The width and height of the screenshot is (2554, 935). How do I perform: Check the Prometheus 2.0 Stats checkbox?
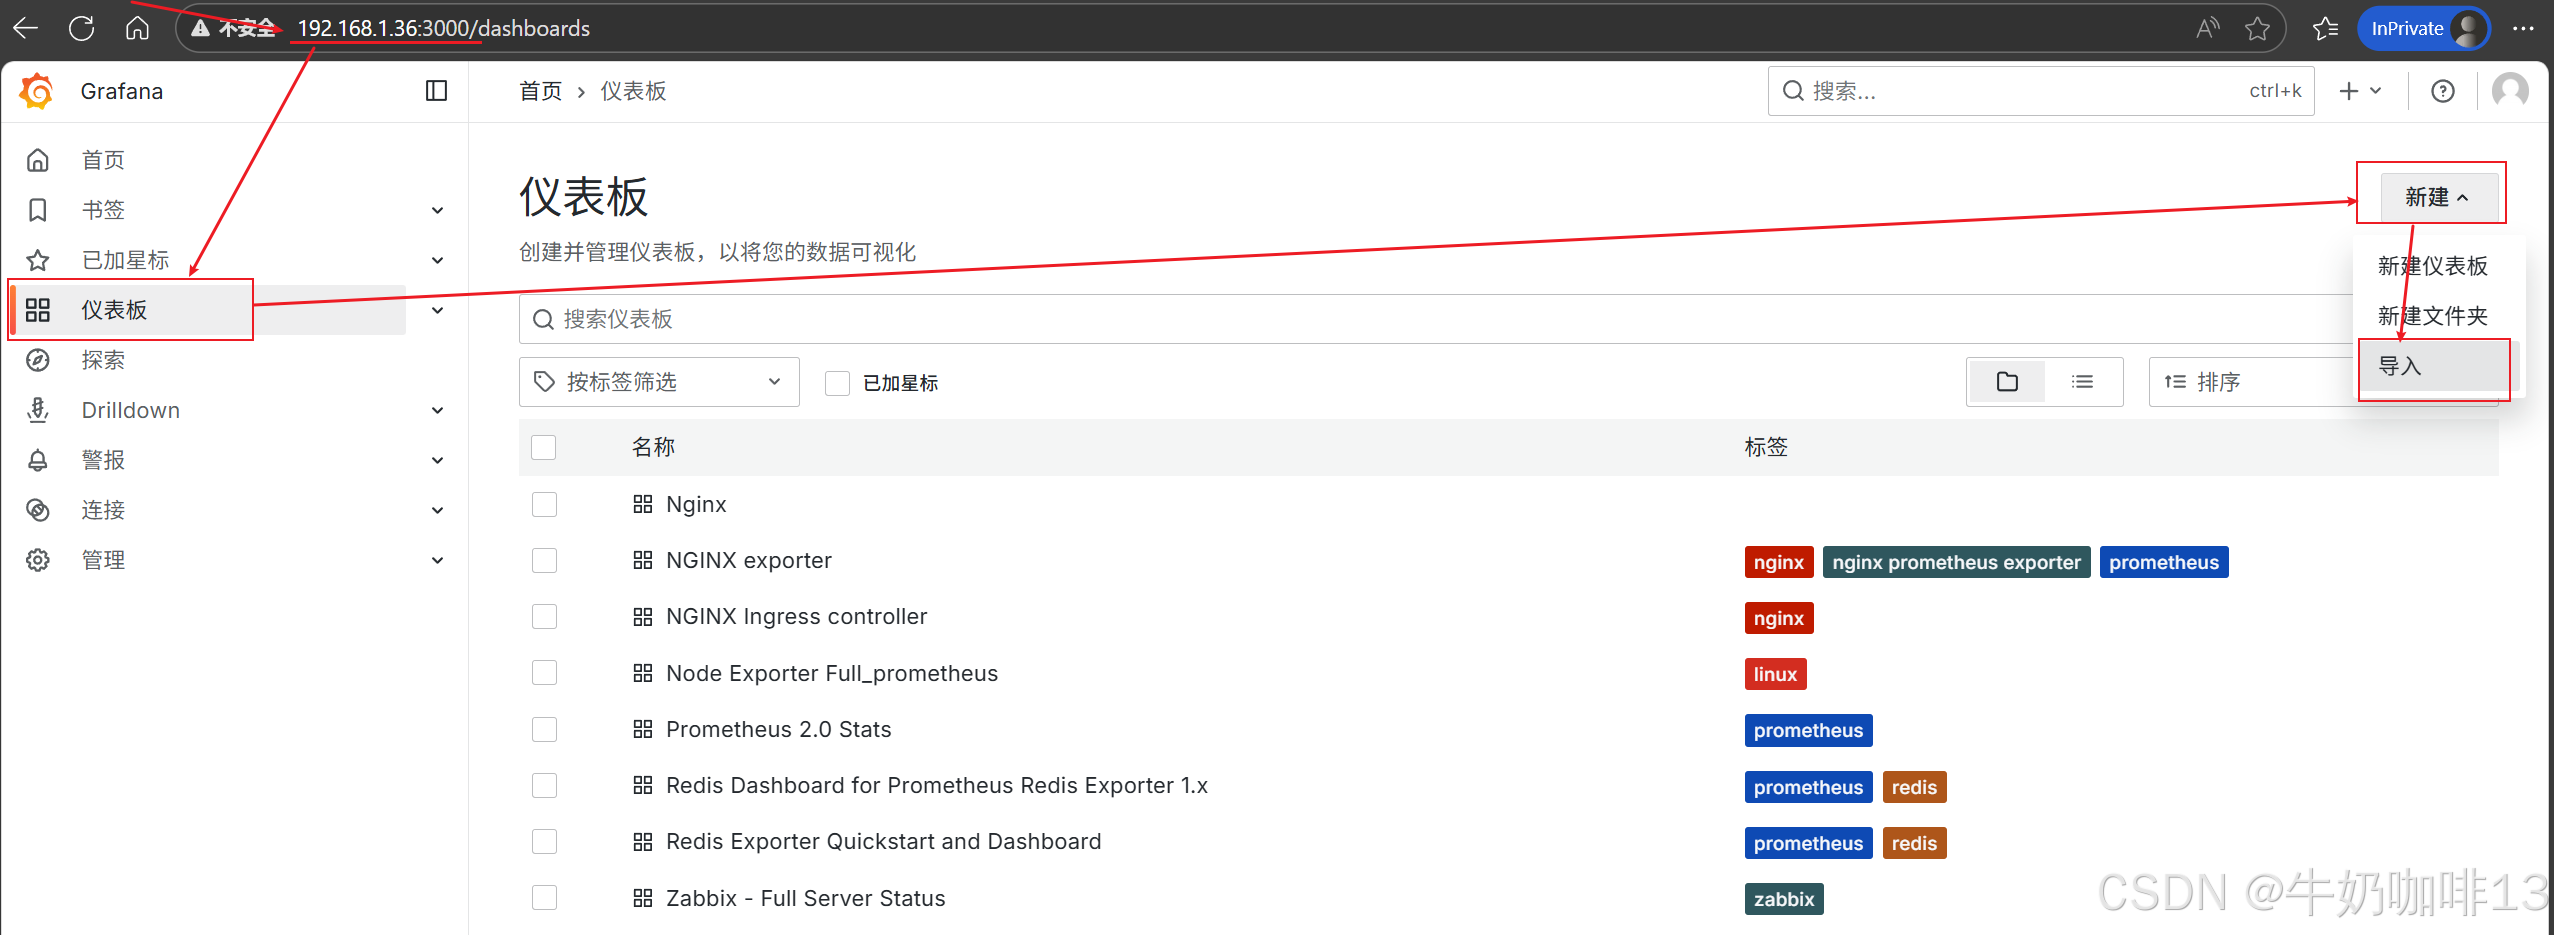click(x=544, y=729)
